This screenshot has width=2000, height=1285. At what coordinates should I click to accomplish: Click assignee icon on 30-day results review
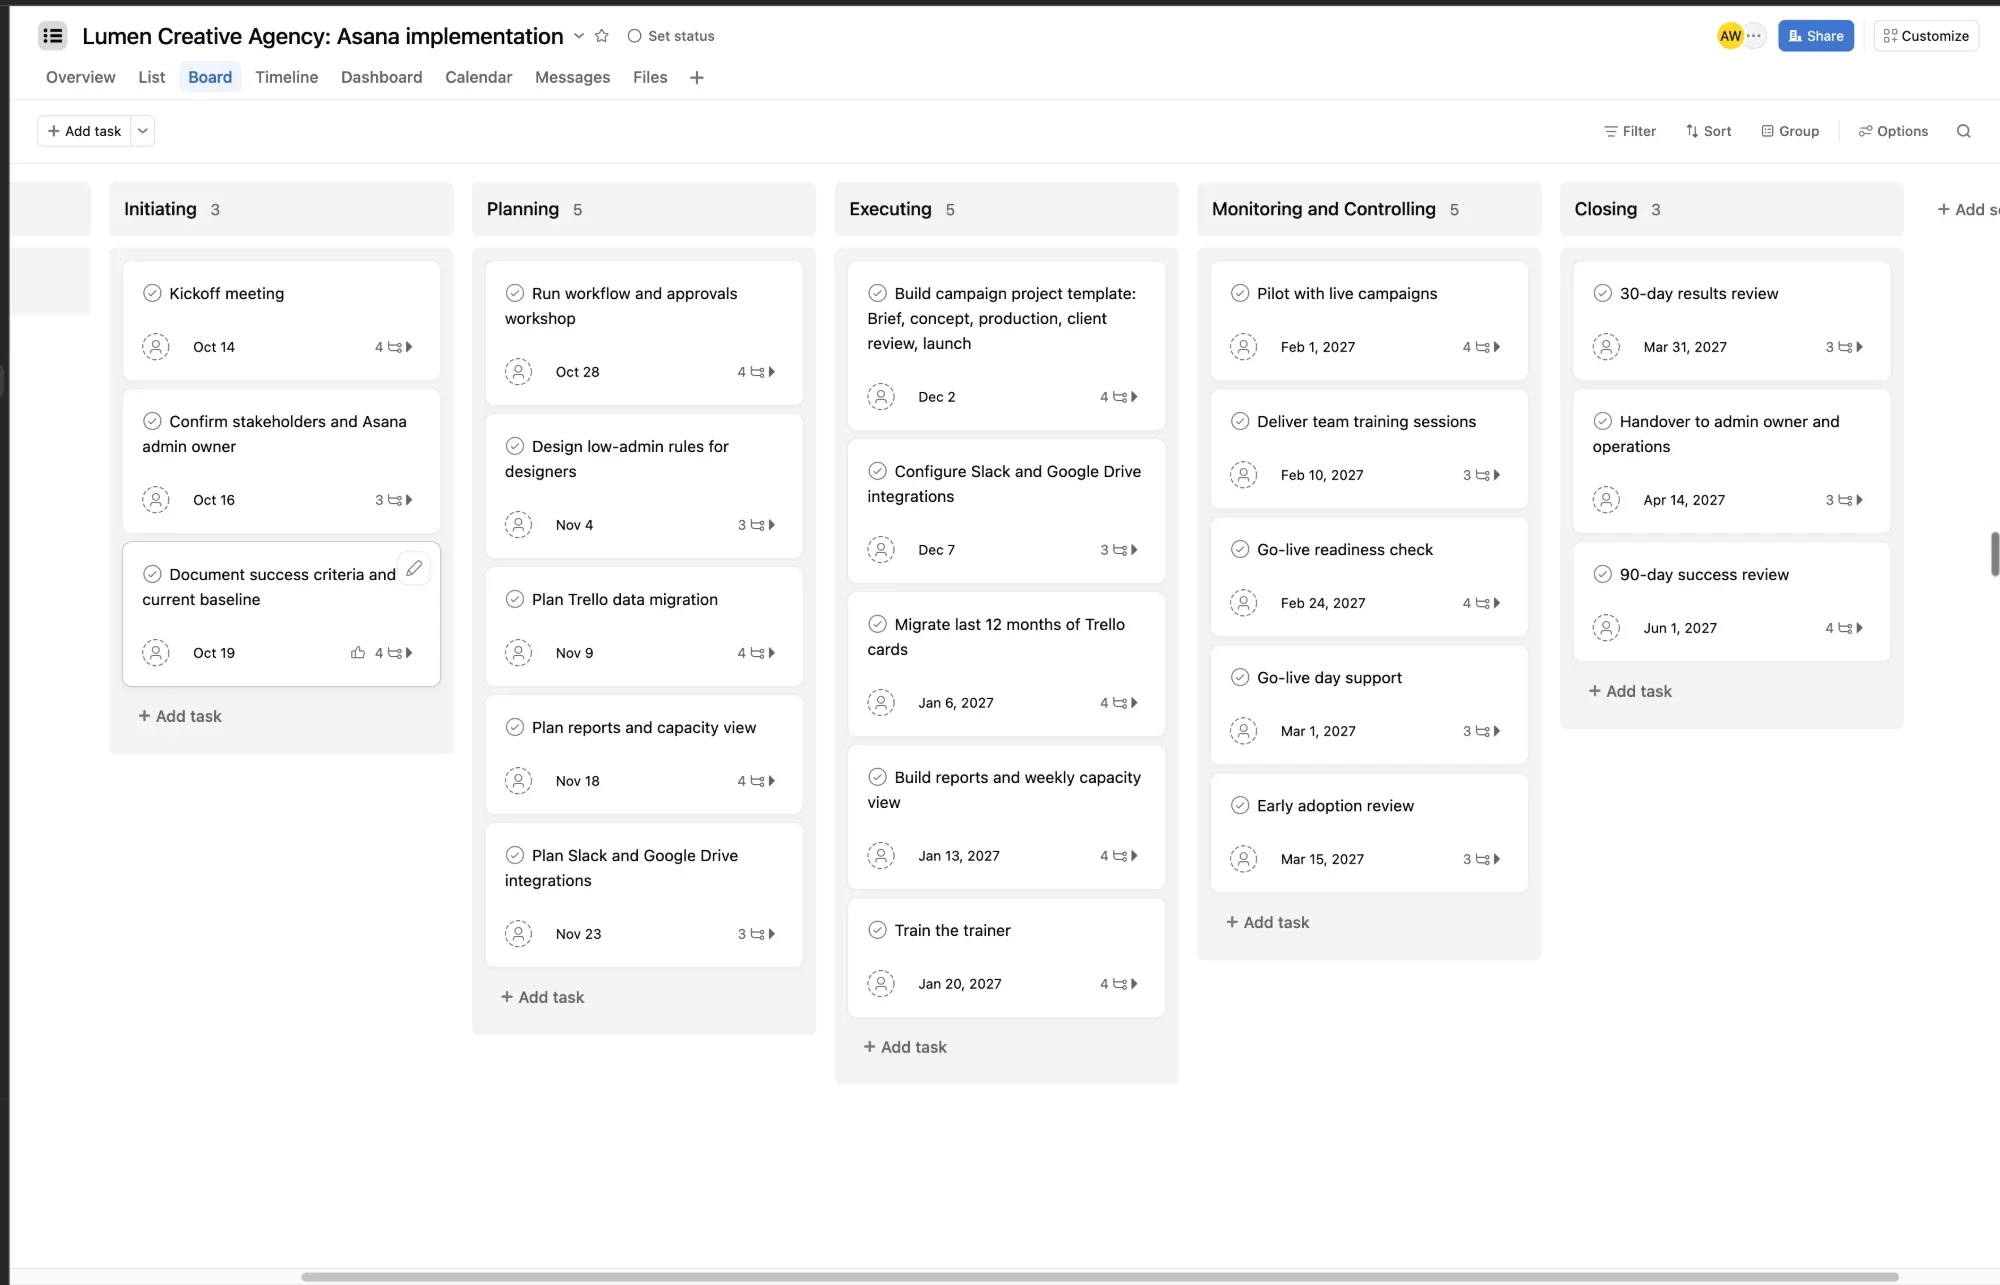[x=1606, y=347]
